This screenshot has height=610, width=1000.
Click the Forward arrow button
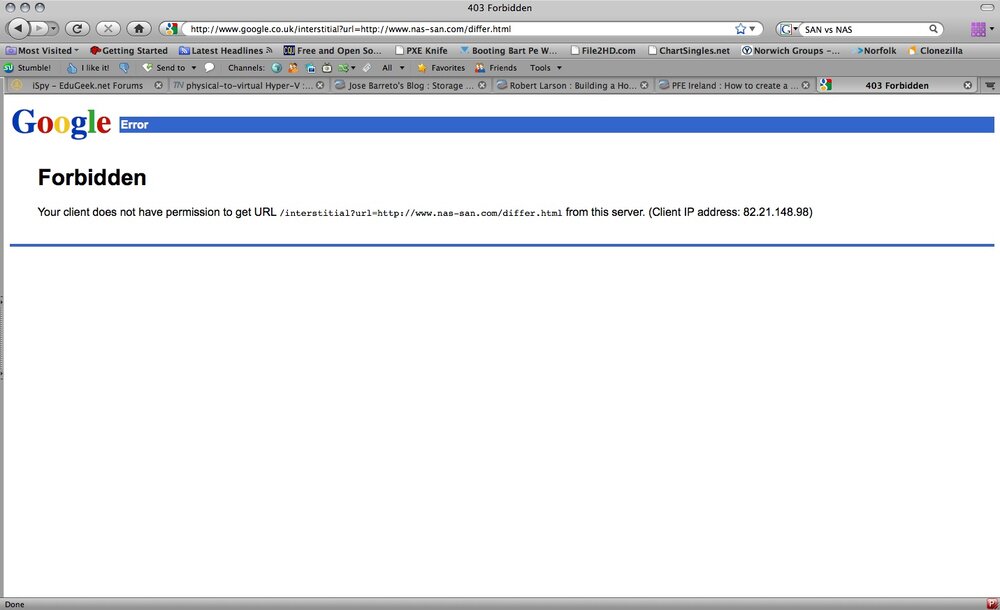click(39, 29)
